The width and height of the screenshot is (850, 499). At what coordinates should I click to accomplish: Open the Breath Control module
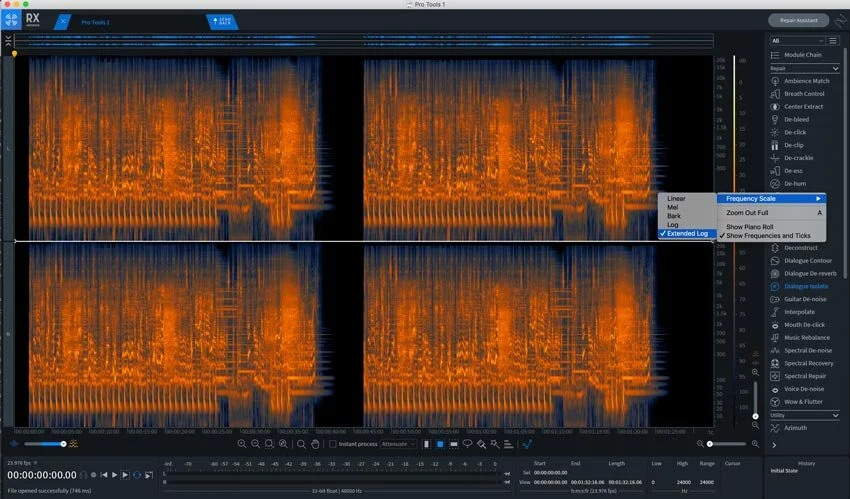797,94
